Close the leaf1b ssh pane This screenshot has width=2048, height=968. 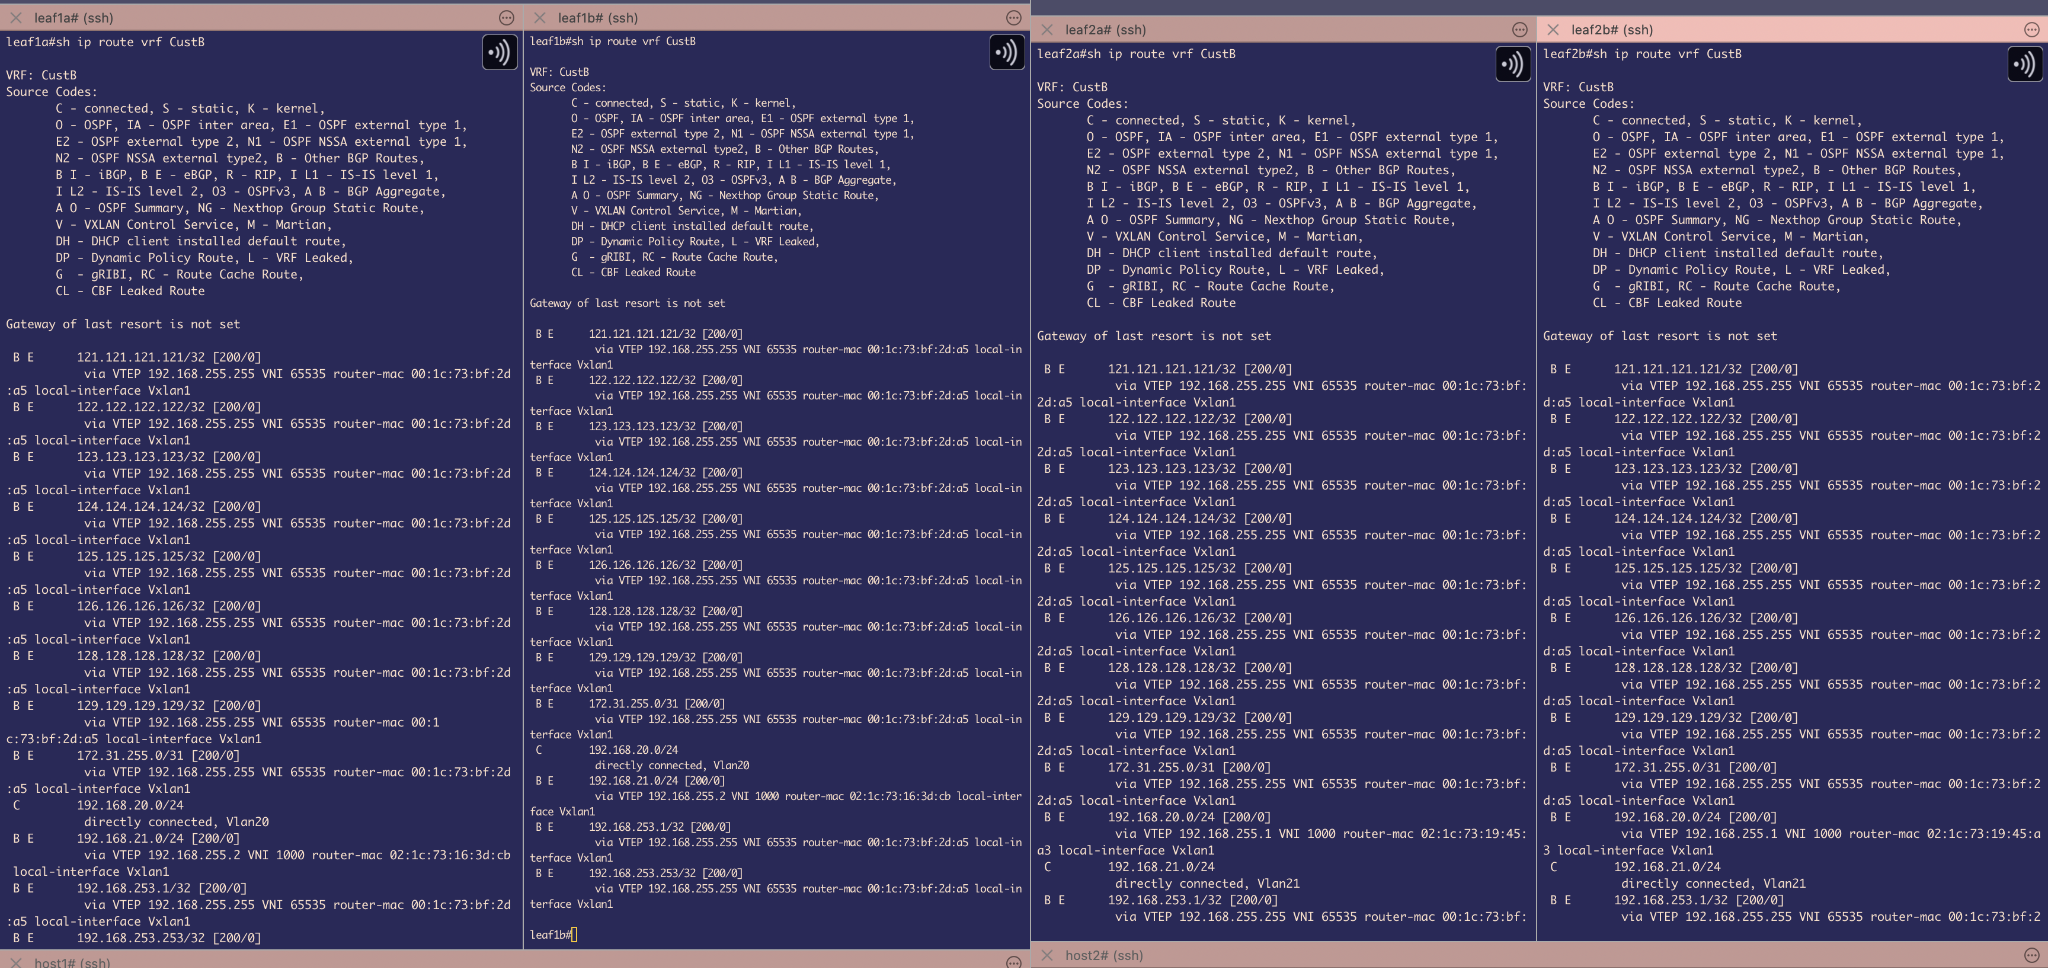pos(540,18)
